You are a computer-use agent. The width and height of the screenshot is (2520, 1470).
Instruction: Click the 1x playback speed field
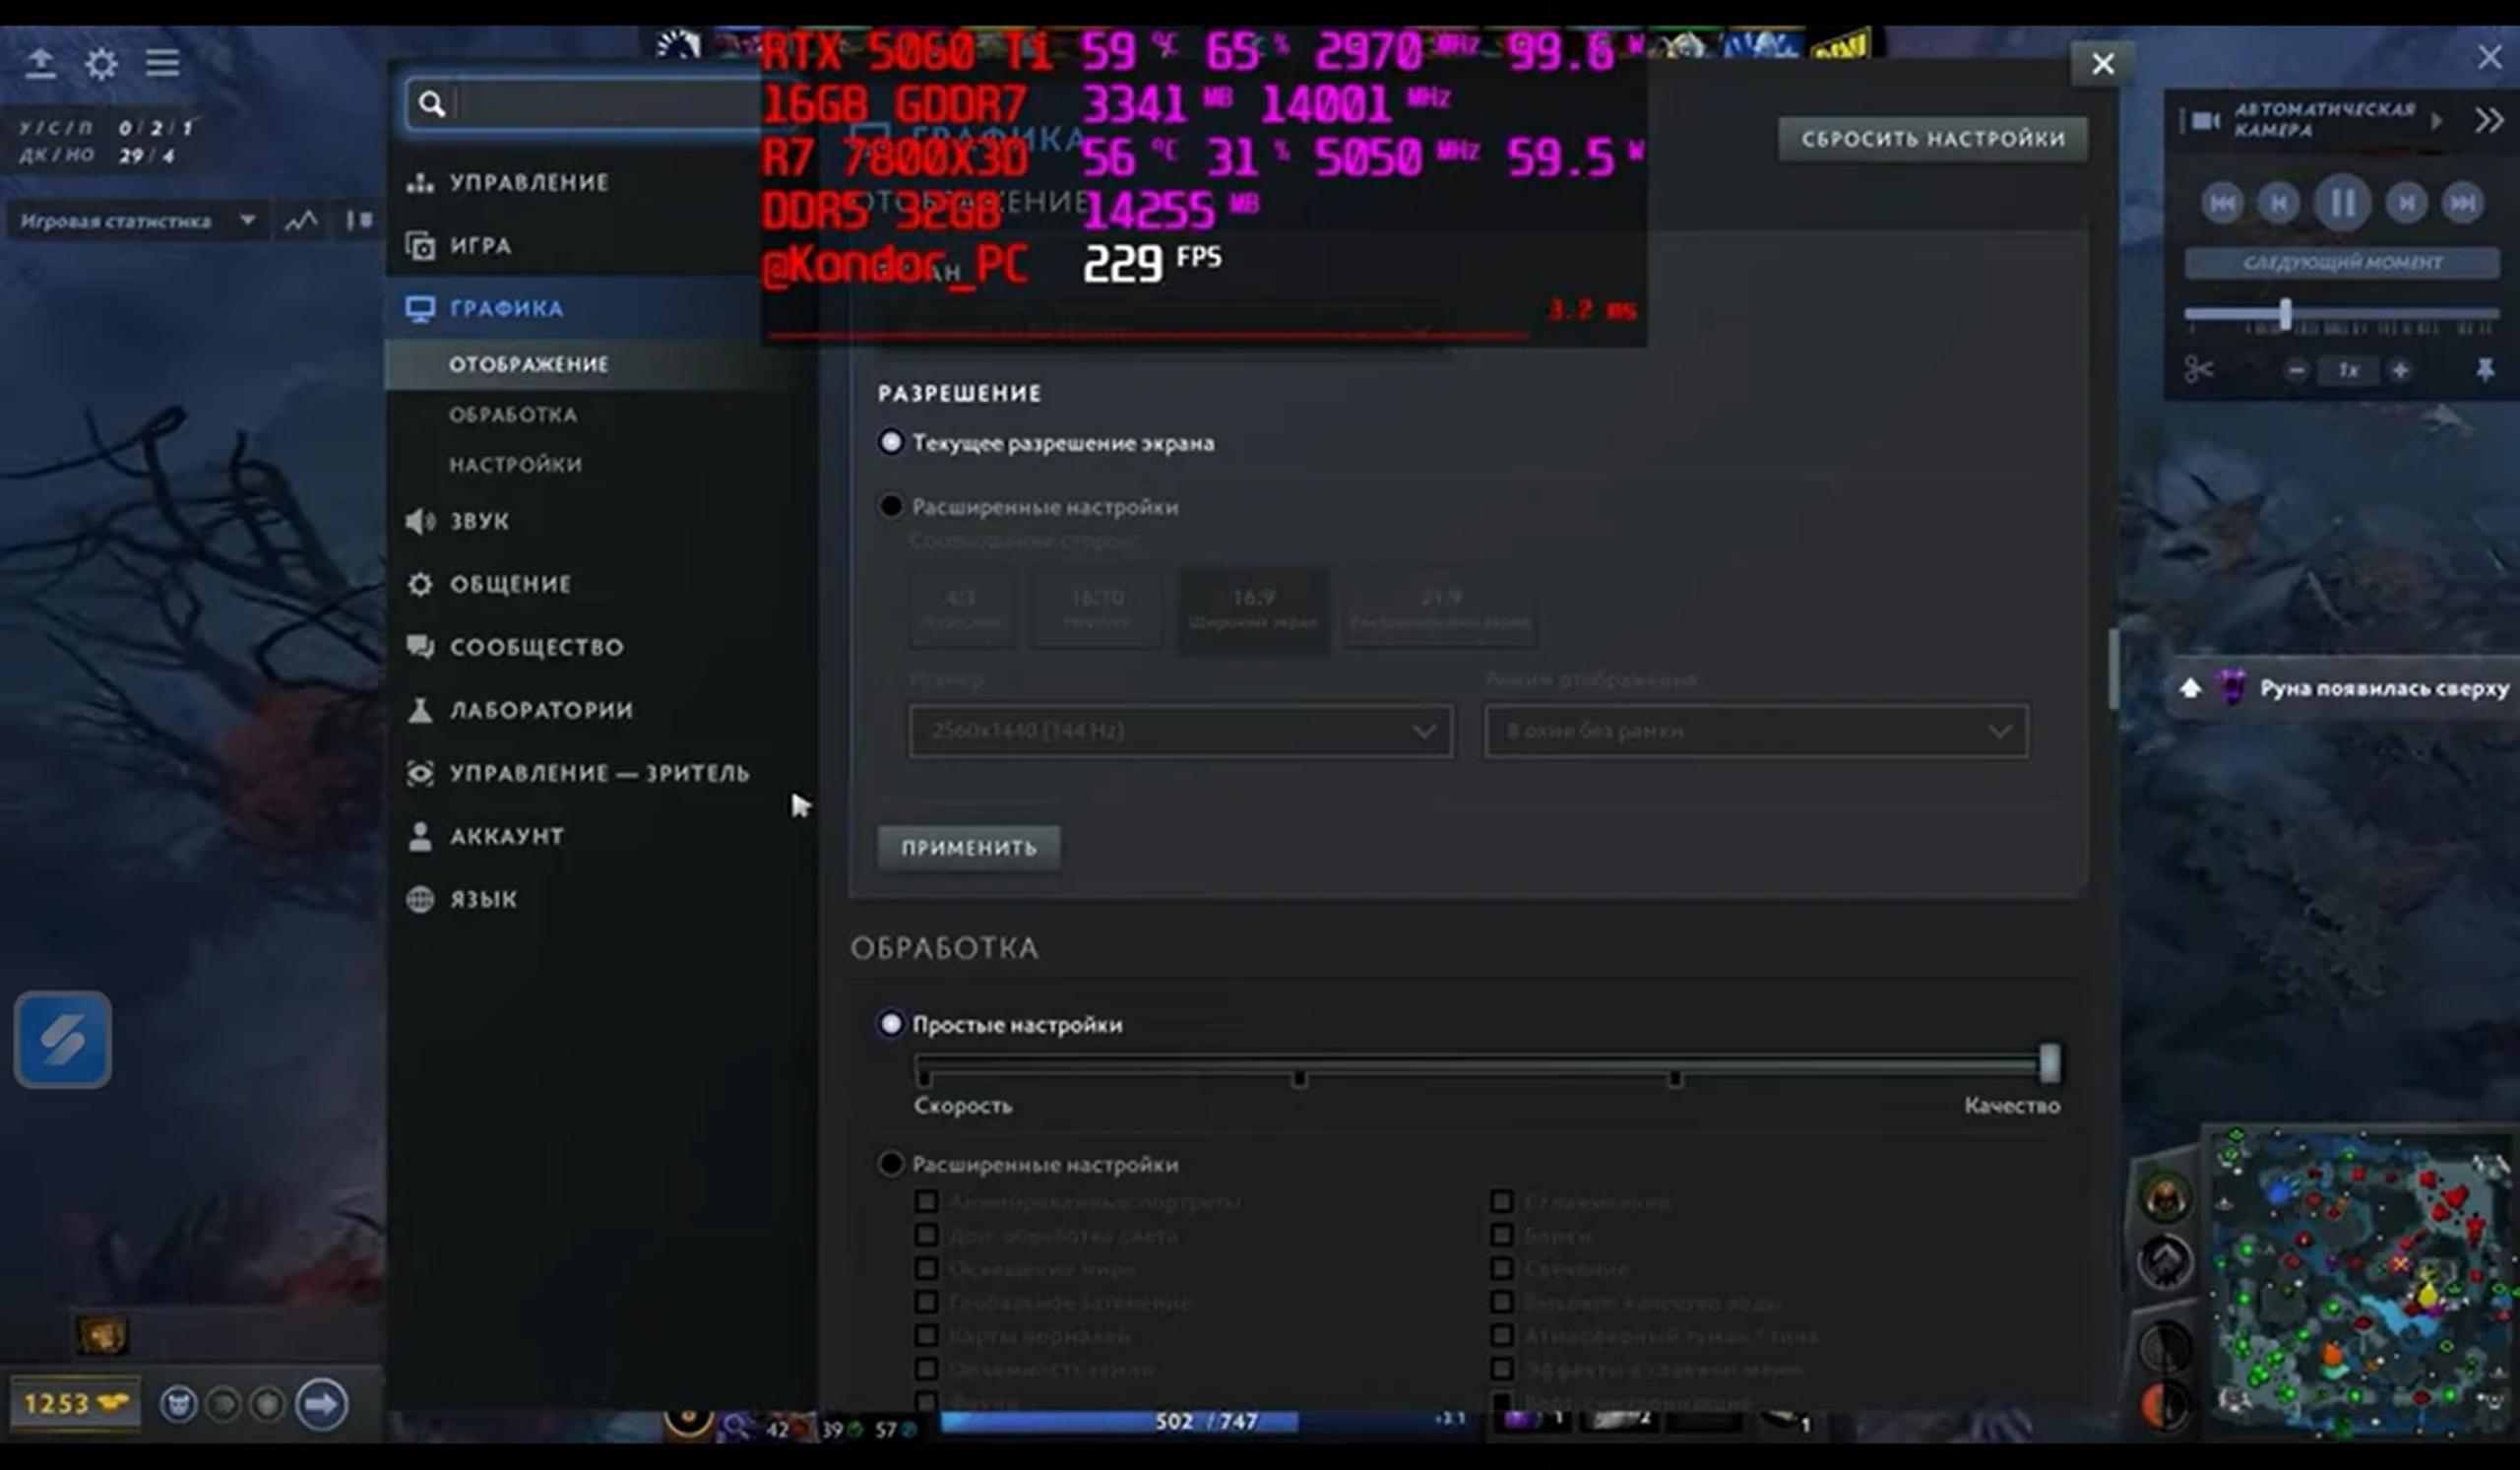2347,370
